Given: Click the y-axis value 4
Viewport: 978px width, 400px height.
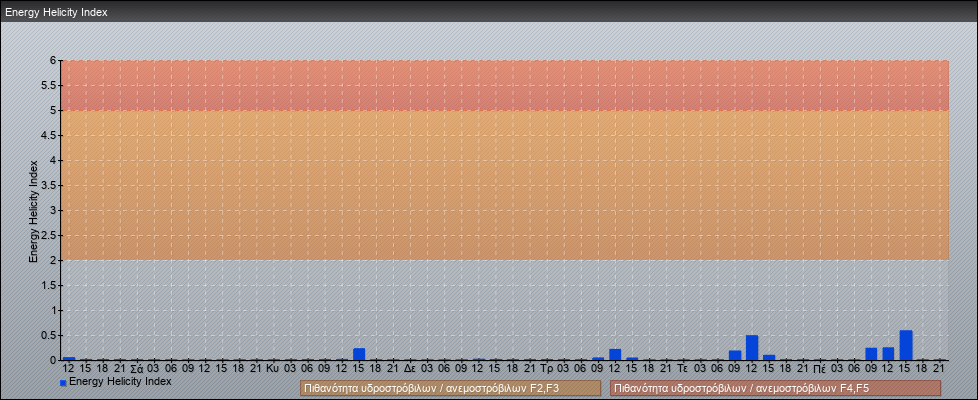Looking at the screenshot, I should pyautogui.click(x=54, y=160).
